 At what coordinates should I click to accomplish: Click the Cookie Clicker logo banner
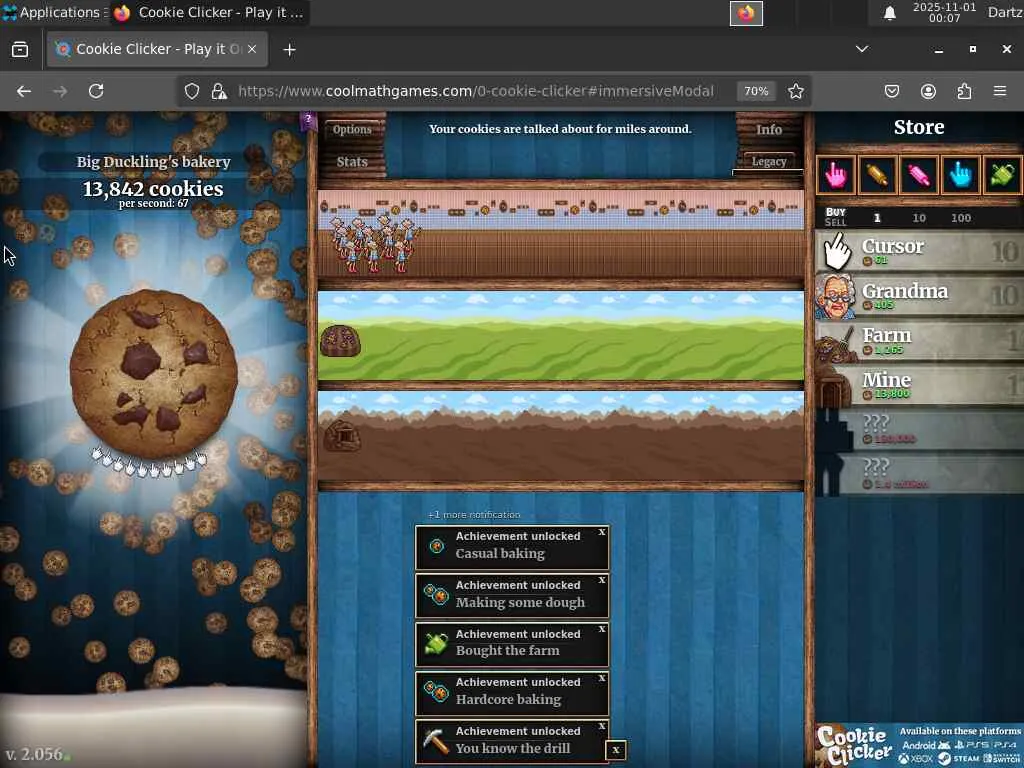click(x=854, y=745)
